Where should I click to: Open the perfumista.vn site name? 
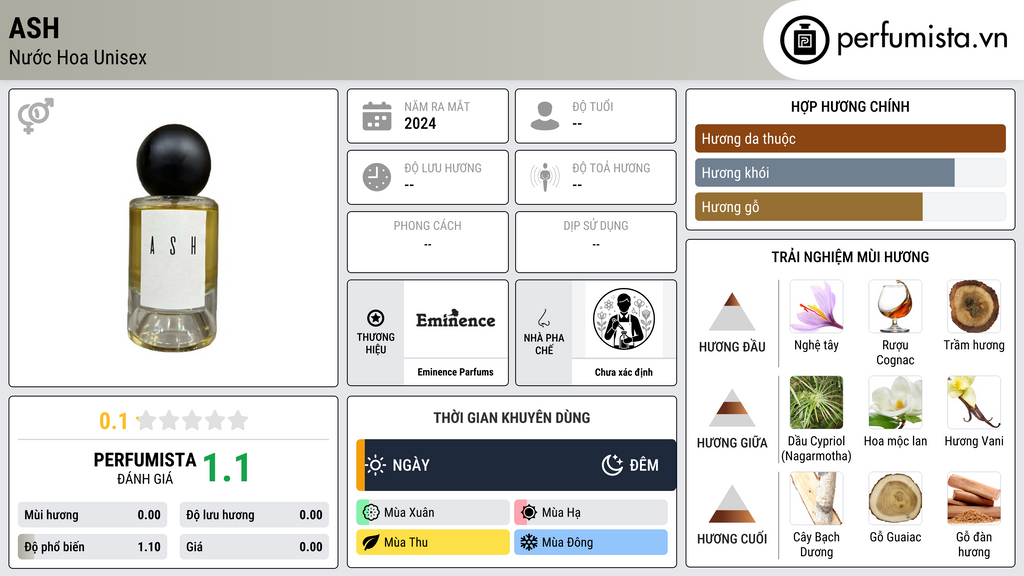click(x=922, y=39)
